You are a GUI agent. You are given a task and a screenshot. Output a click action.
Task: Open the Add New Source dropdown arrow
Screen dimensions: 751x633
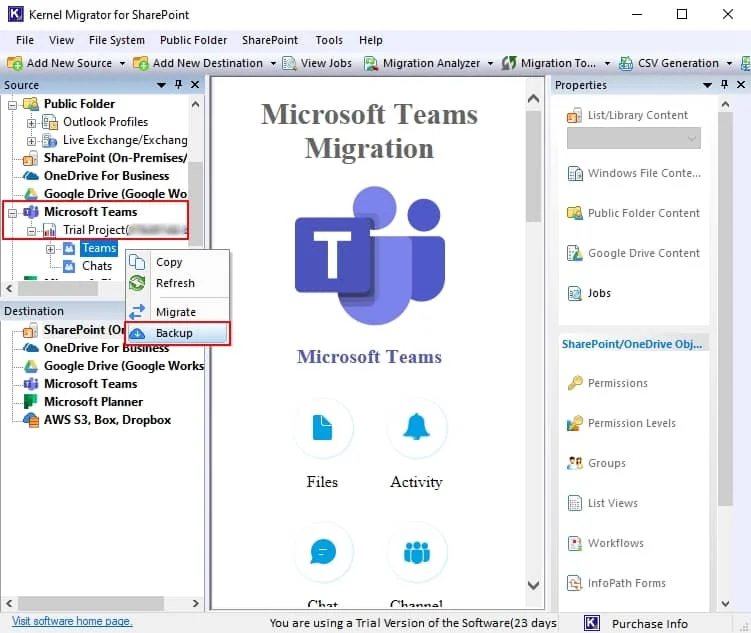(123, 63)
